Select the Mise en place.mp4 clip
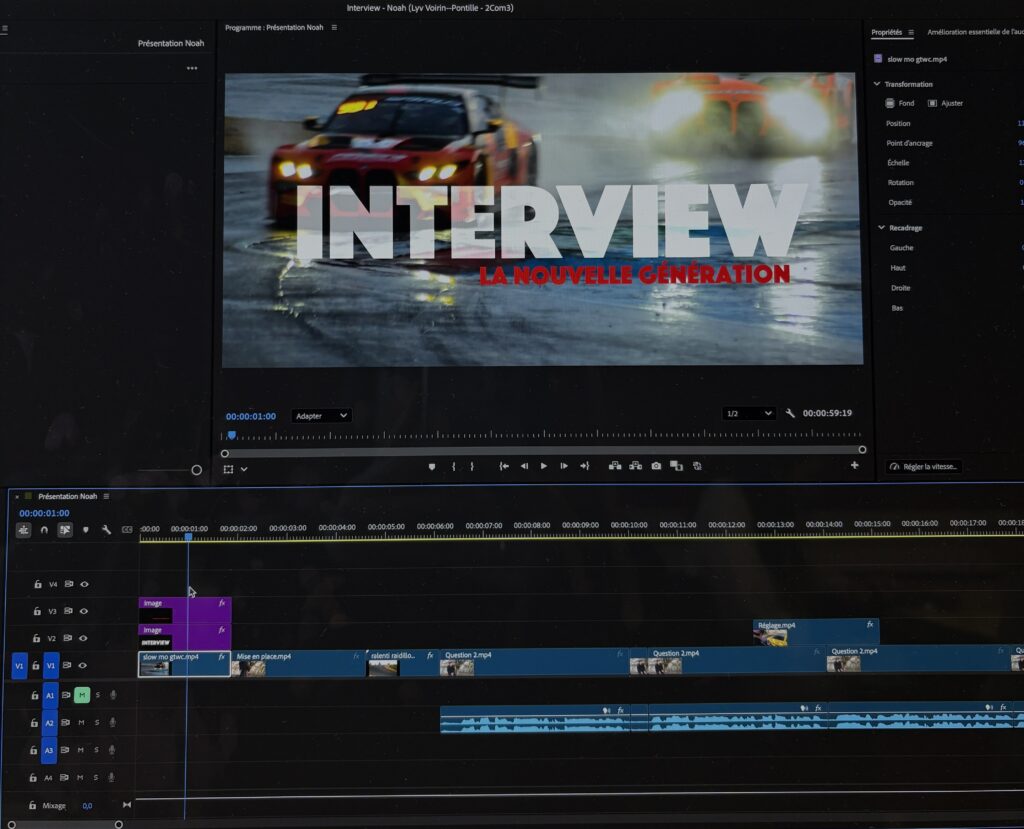The height and width of the screenshot is (829, 1024). [297, 663]
